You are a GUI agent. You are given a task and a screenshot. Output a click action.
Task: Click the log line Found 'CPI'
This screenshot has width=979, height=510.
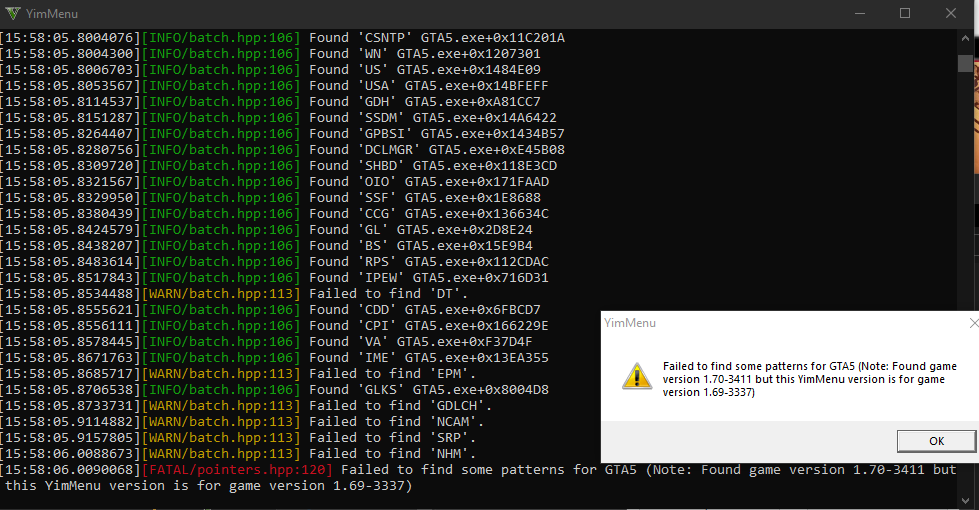(x=275, y=326)
